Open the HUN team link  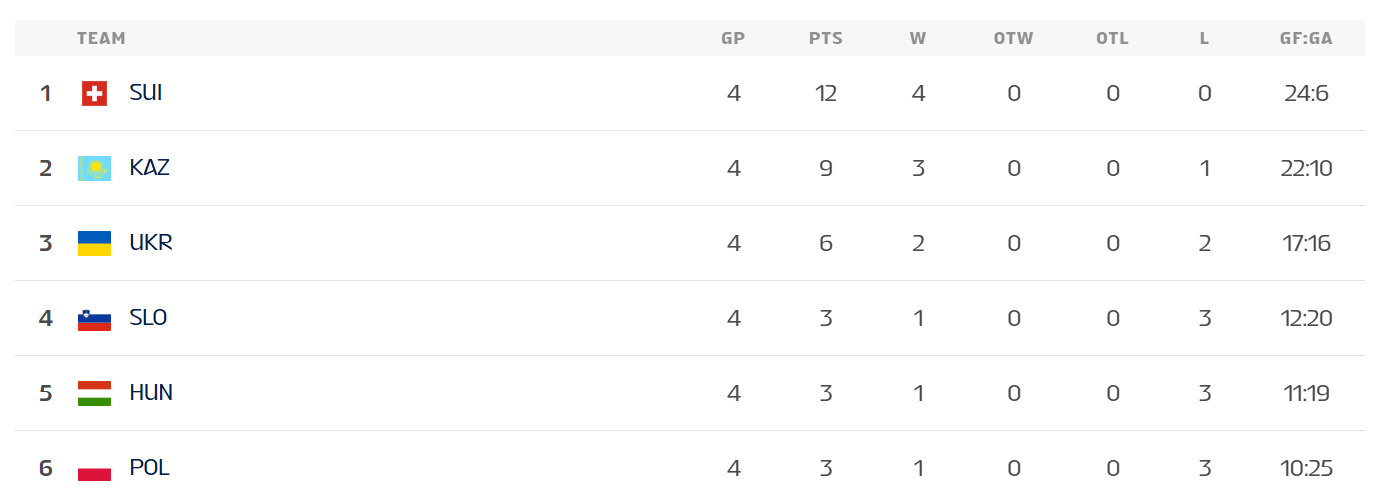(x=151, y=393)
